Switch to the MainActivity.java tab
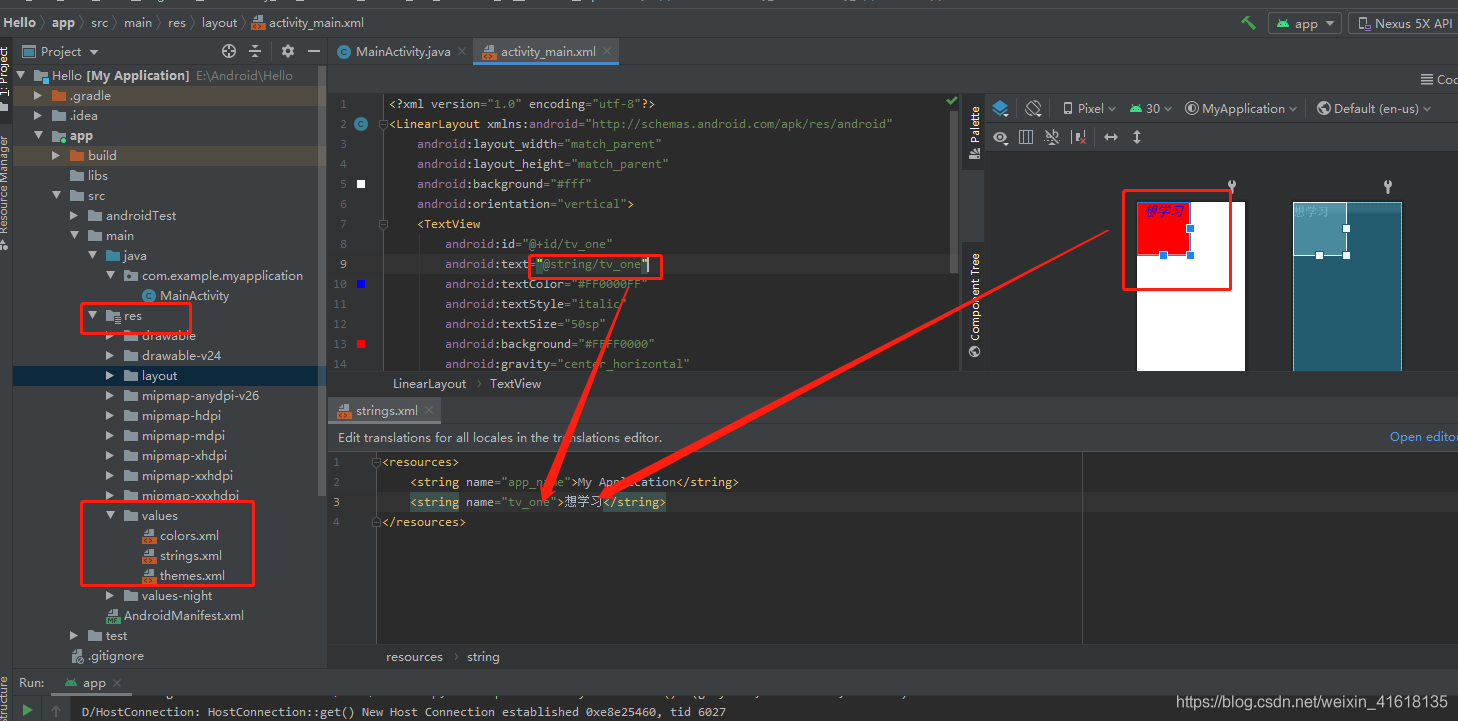The image size is (1458, 721). pyautogui.click(x=394, y=51)
